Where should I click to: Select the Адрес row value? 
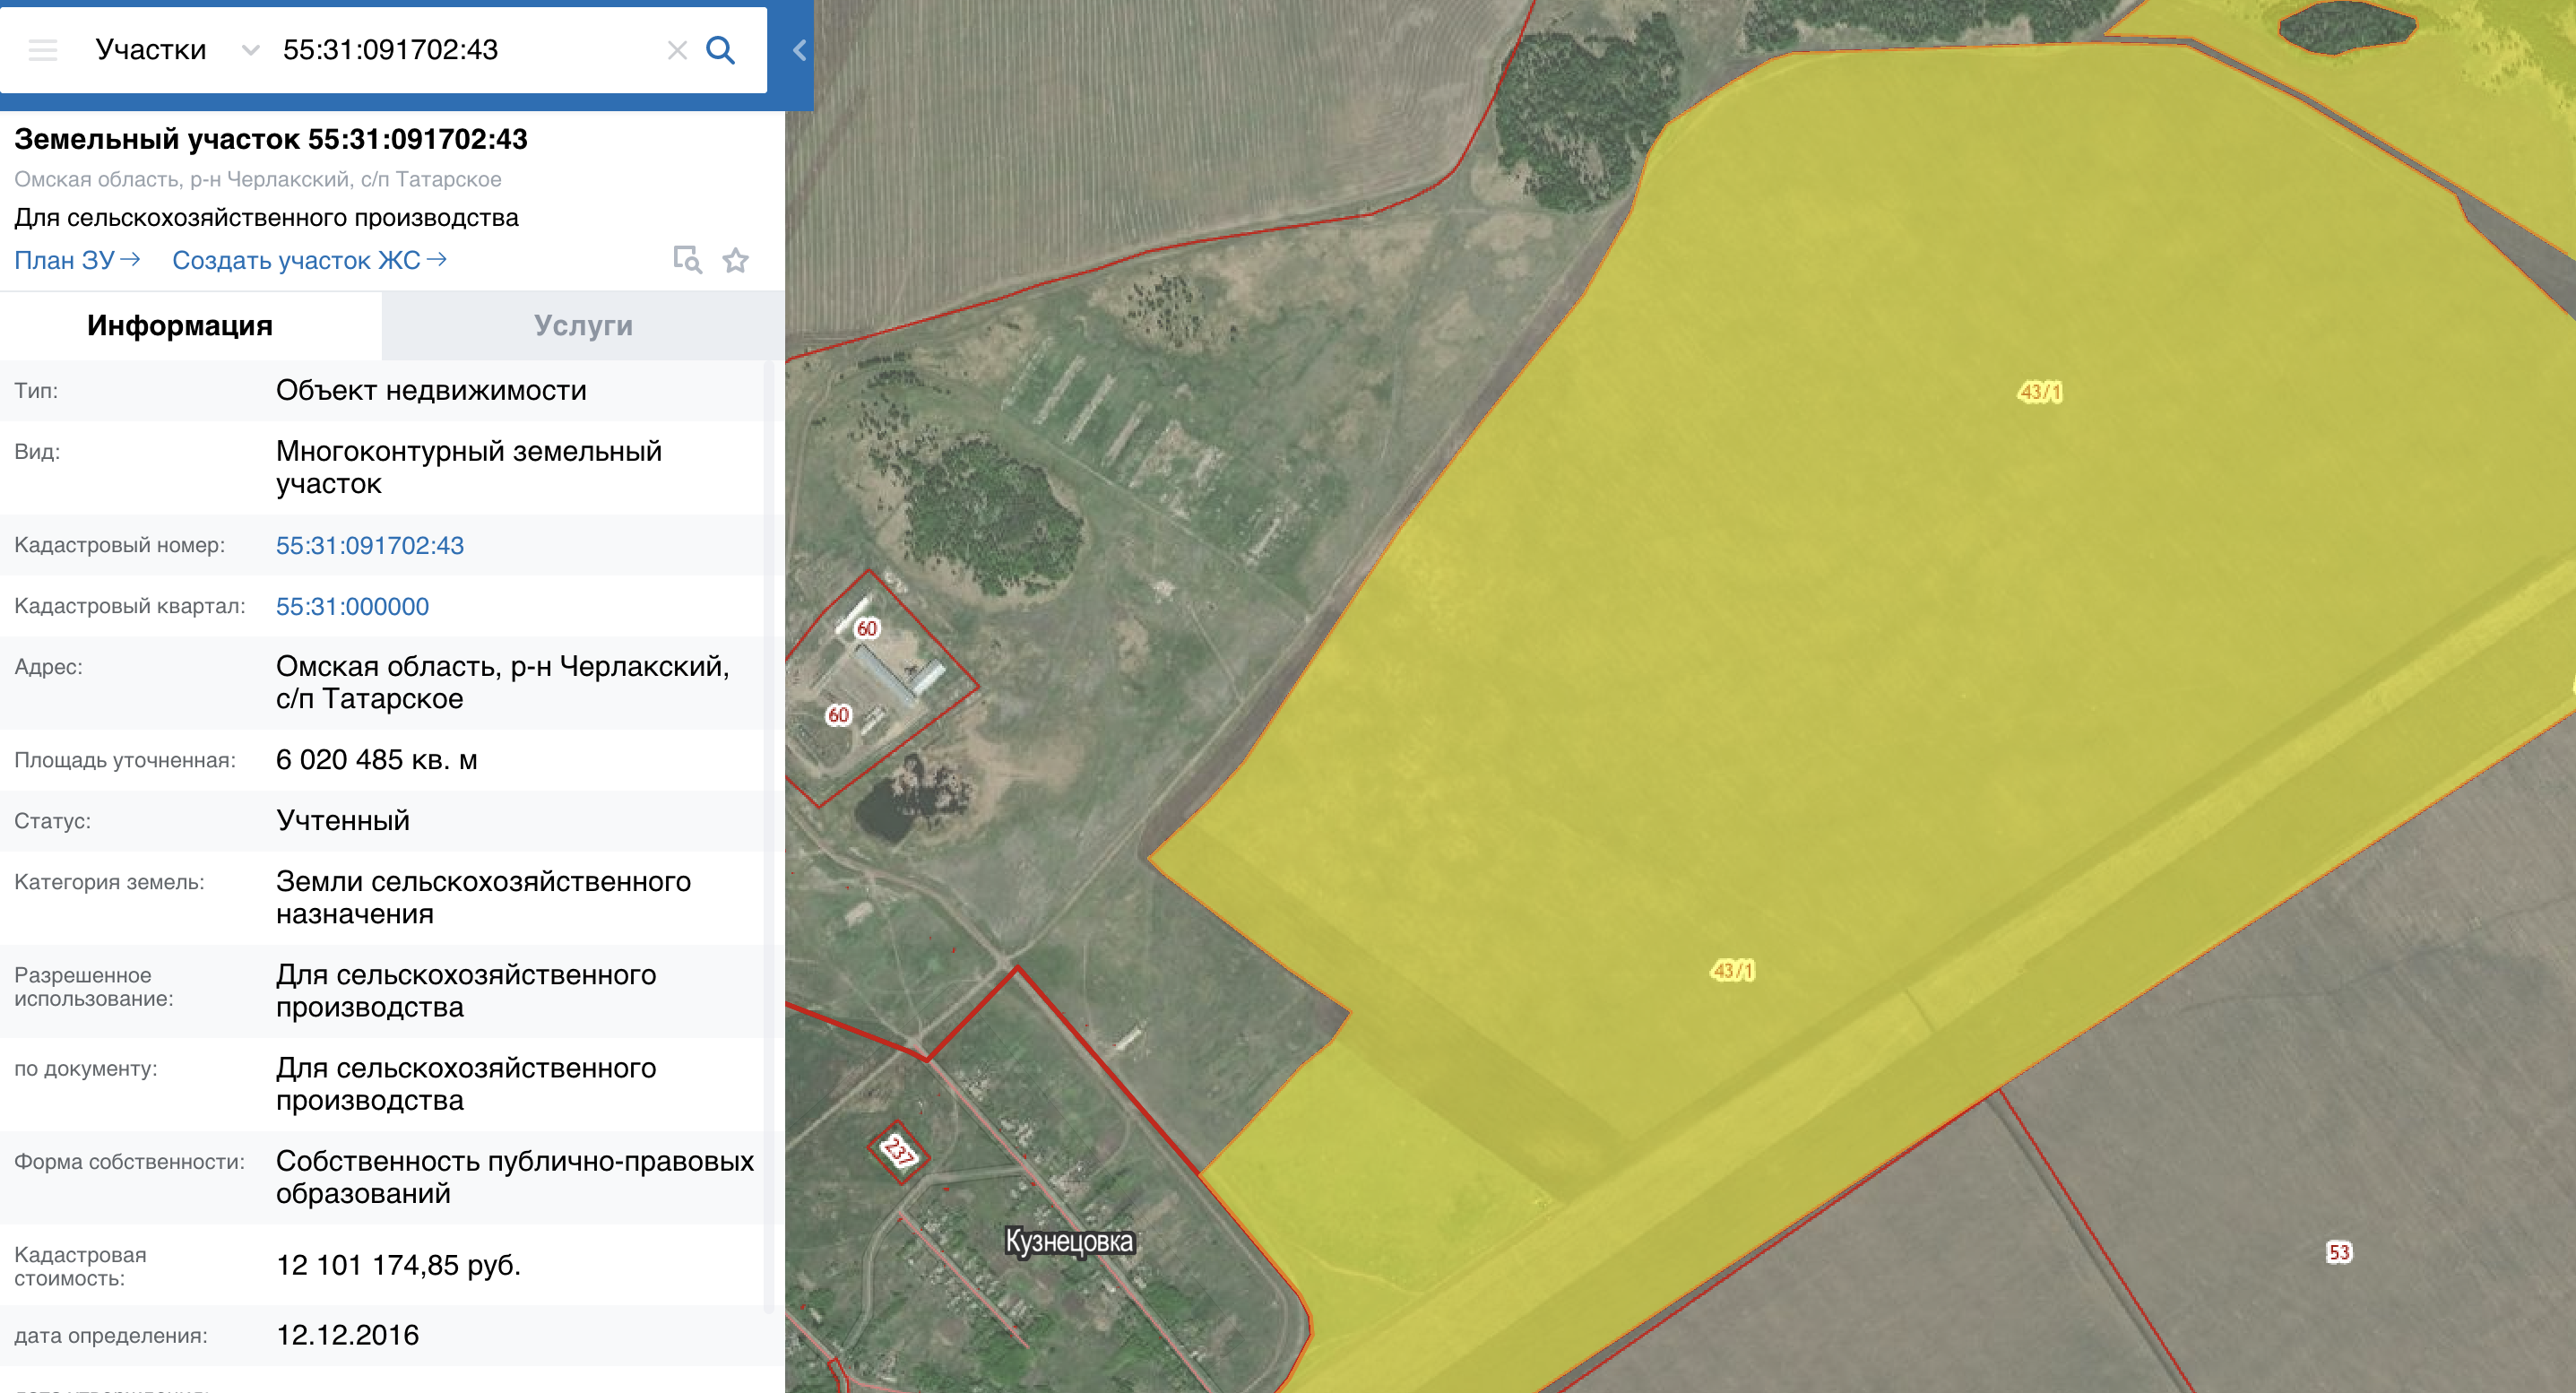tap(503, 682)
